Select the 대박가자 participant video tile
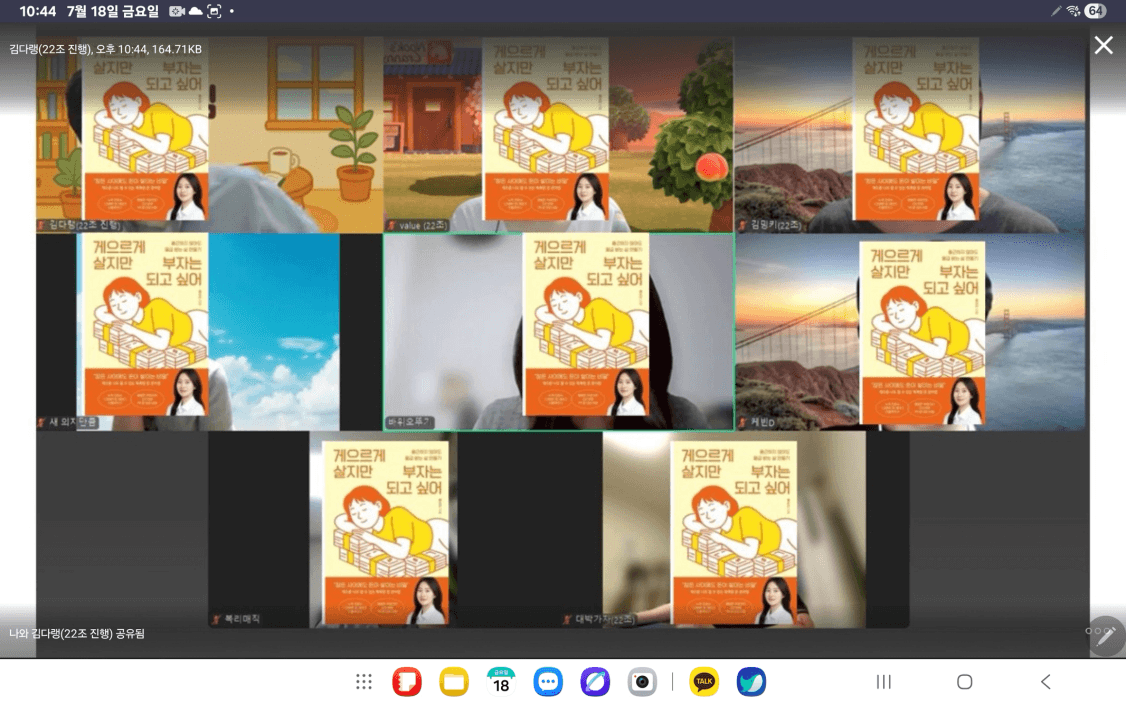The height and width of the screenshot is (704, 1126). coord(734,529)
